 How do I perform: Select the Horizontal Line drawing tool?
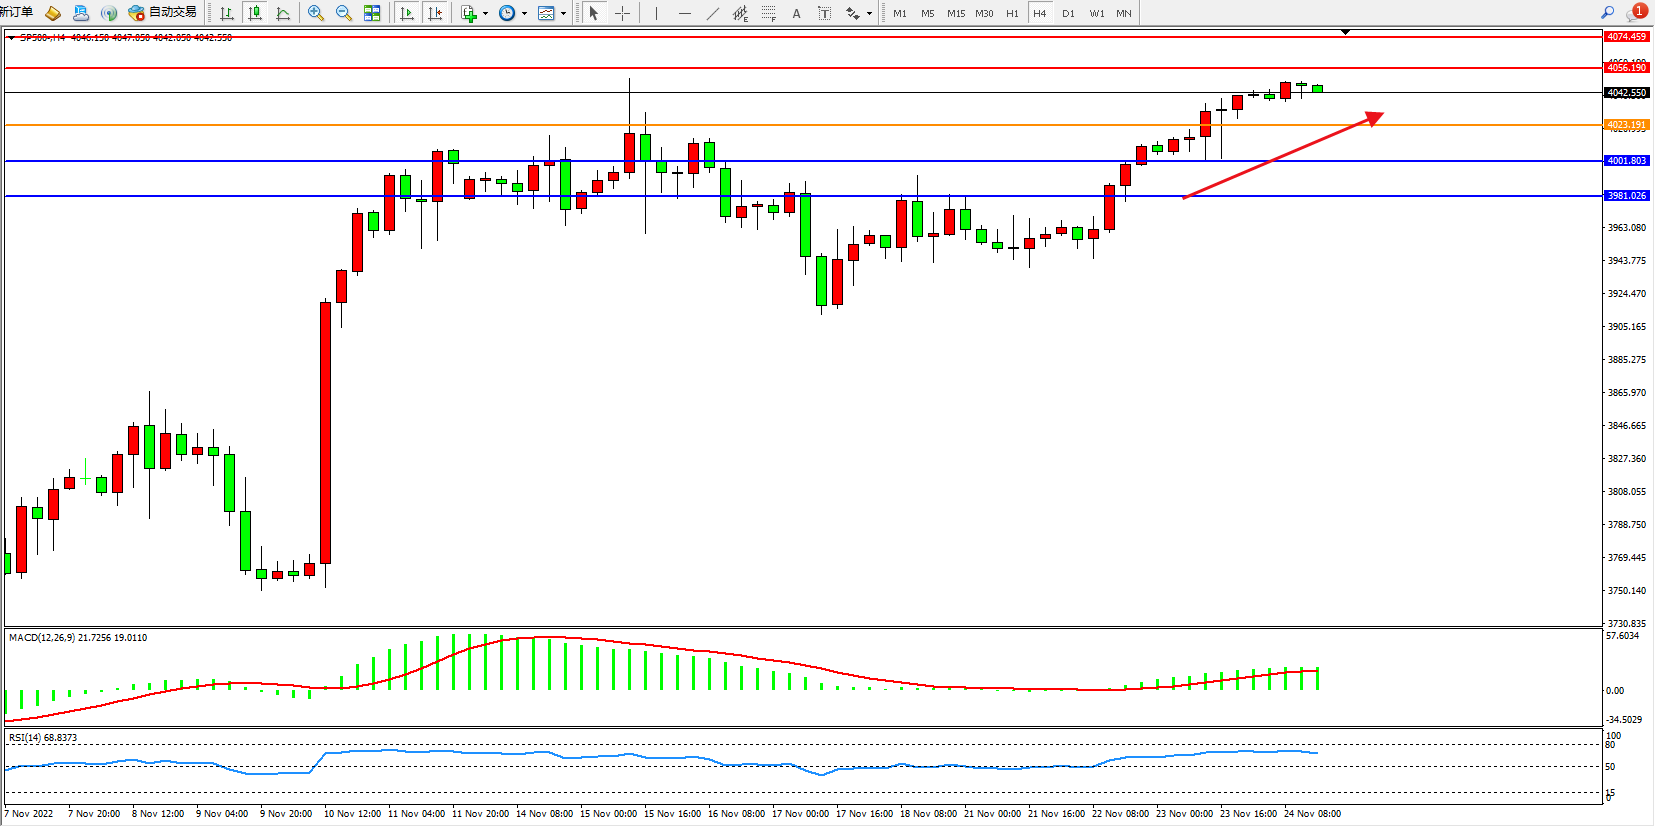pos(684,13)
